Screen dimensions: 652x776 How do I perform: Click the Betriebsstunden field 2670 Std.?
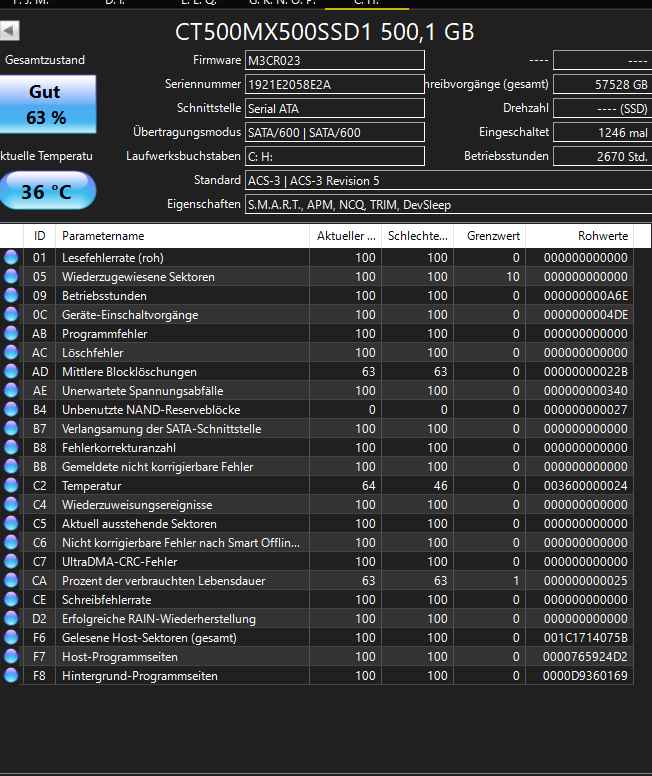click(x=602, y=156)
